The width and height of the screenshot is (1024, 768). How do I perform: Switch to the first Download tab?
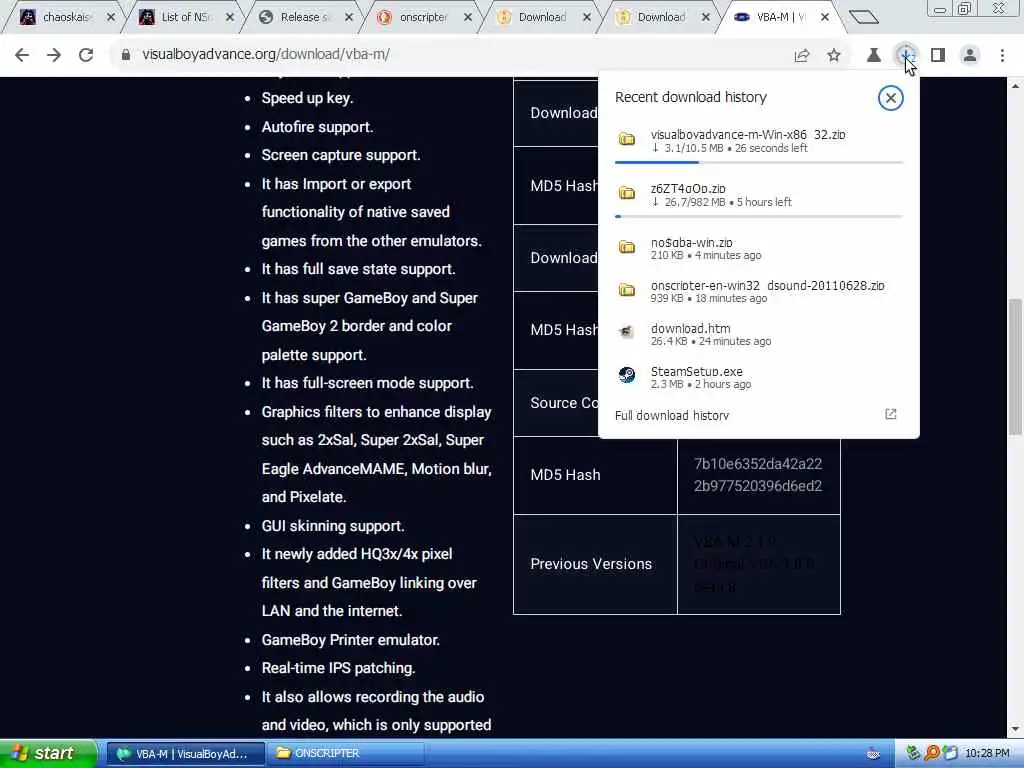pyautogui.click(x=540, y=18)
